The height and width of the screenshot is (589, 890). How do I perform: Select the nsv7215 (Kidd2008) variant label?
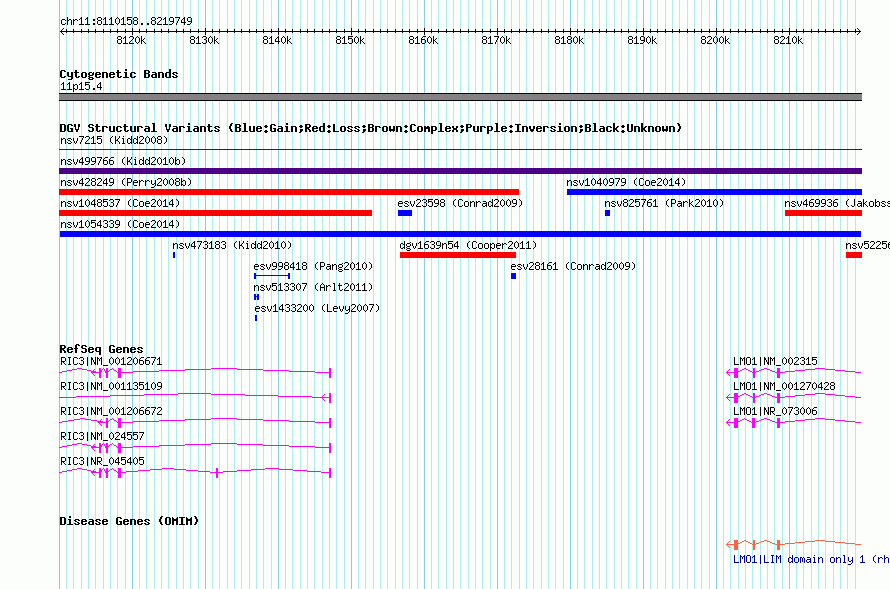coord(114,140)
